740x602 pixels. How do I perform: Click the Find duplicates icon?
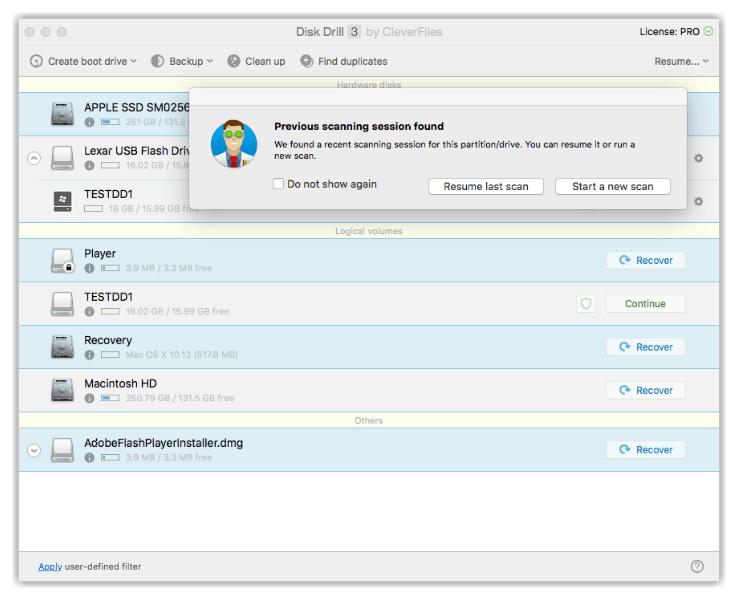point(307,61)
